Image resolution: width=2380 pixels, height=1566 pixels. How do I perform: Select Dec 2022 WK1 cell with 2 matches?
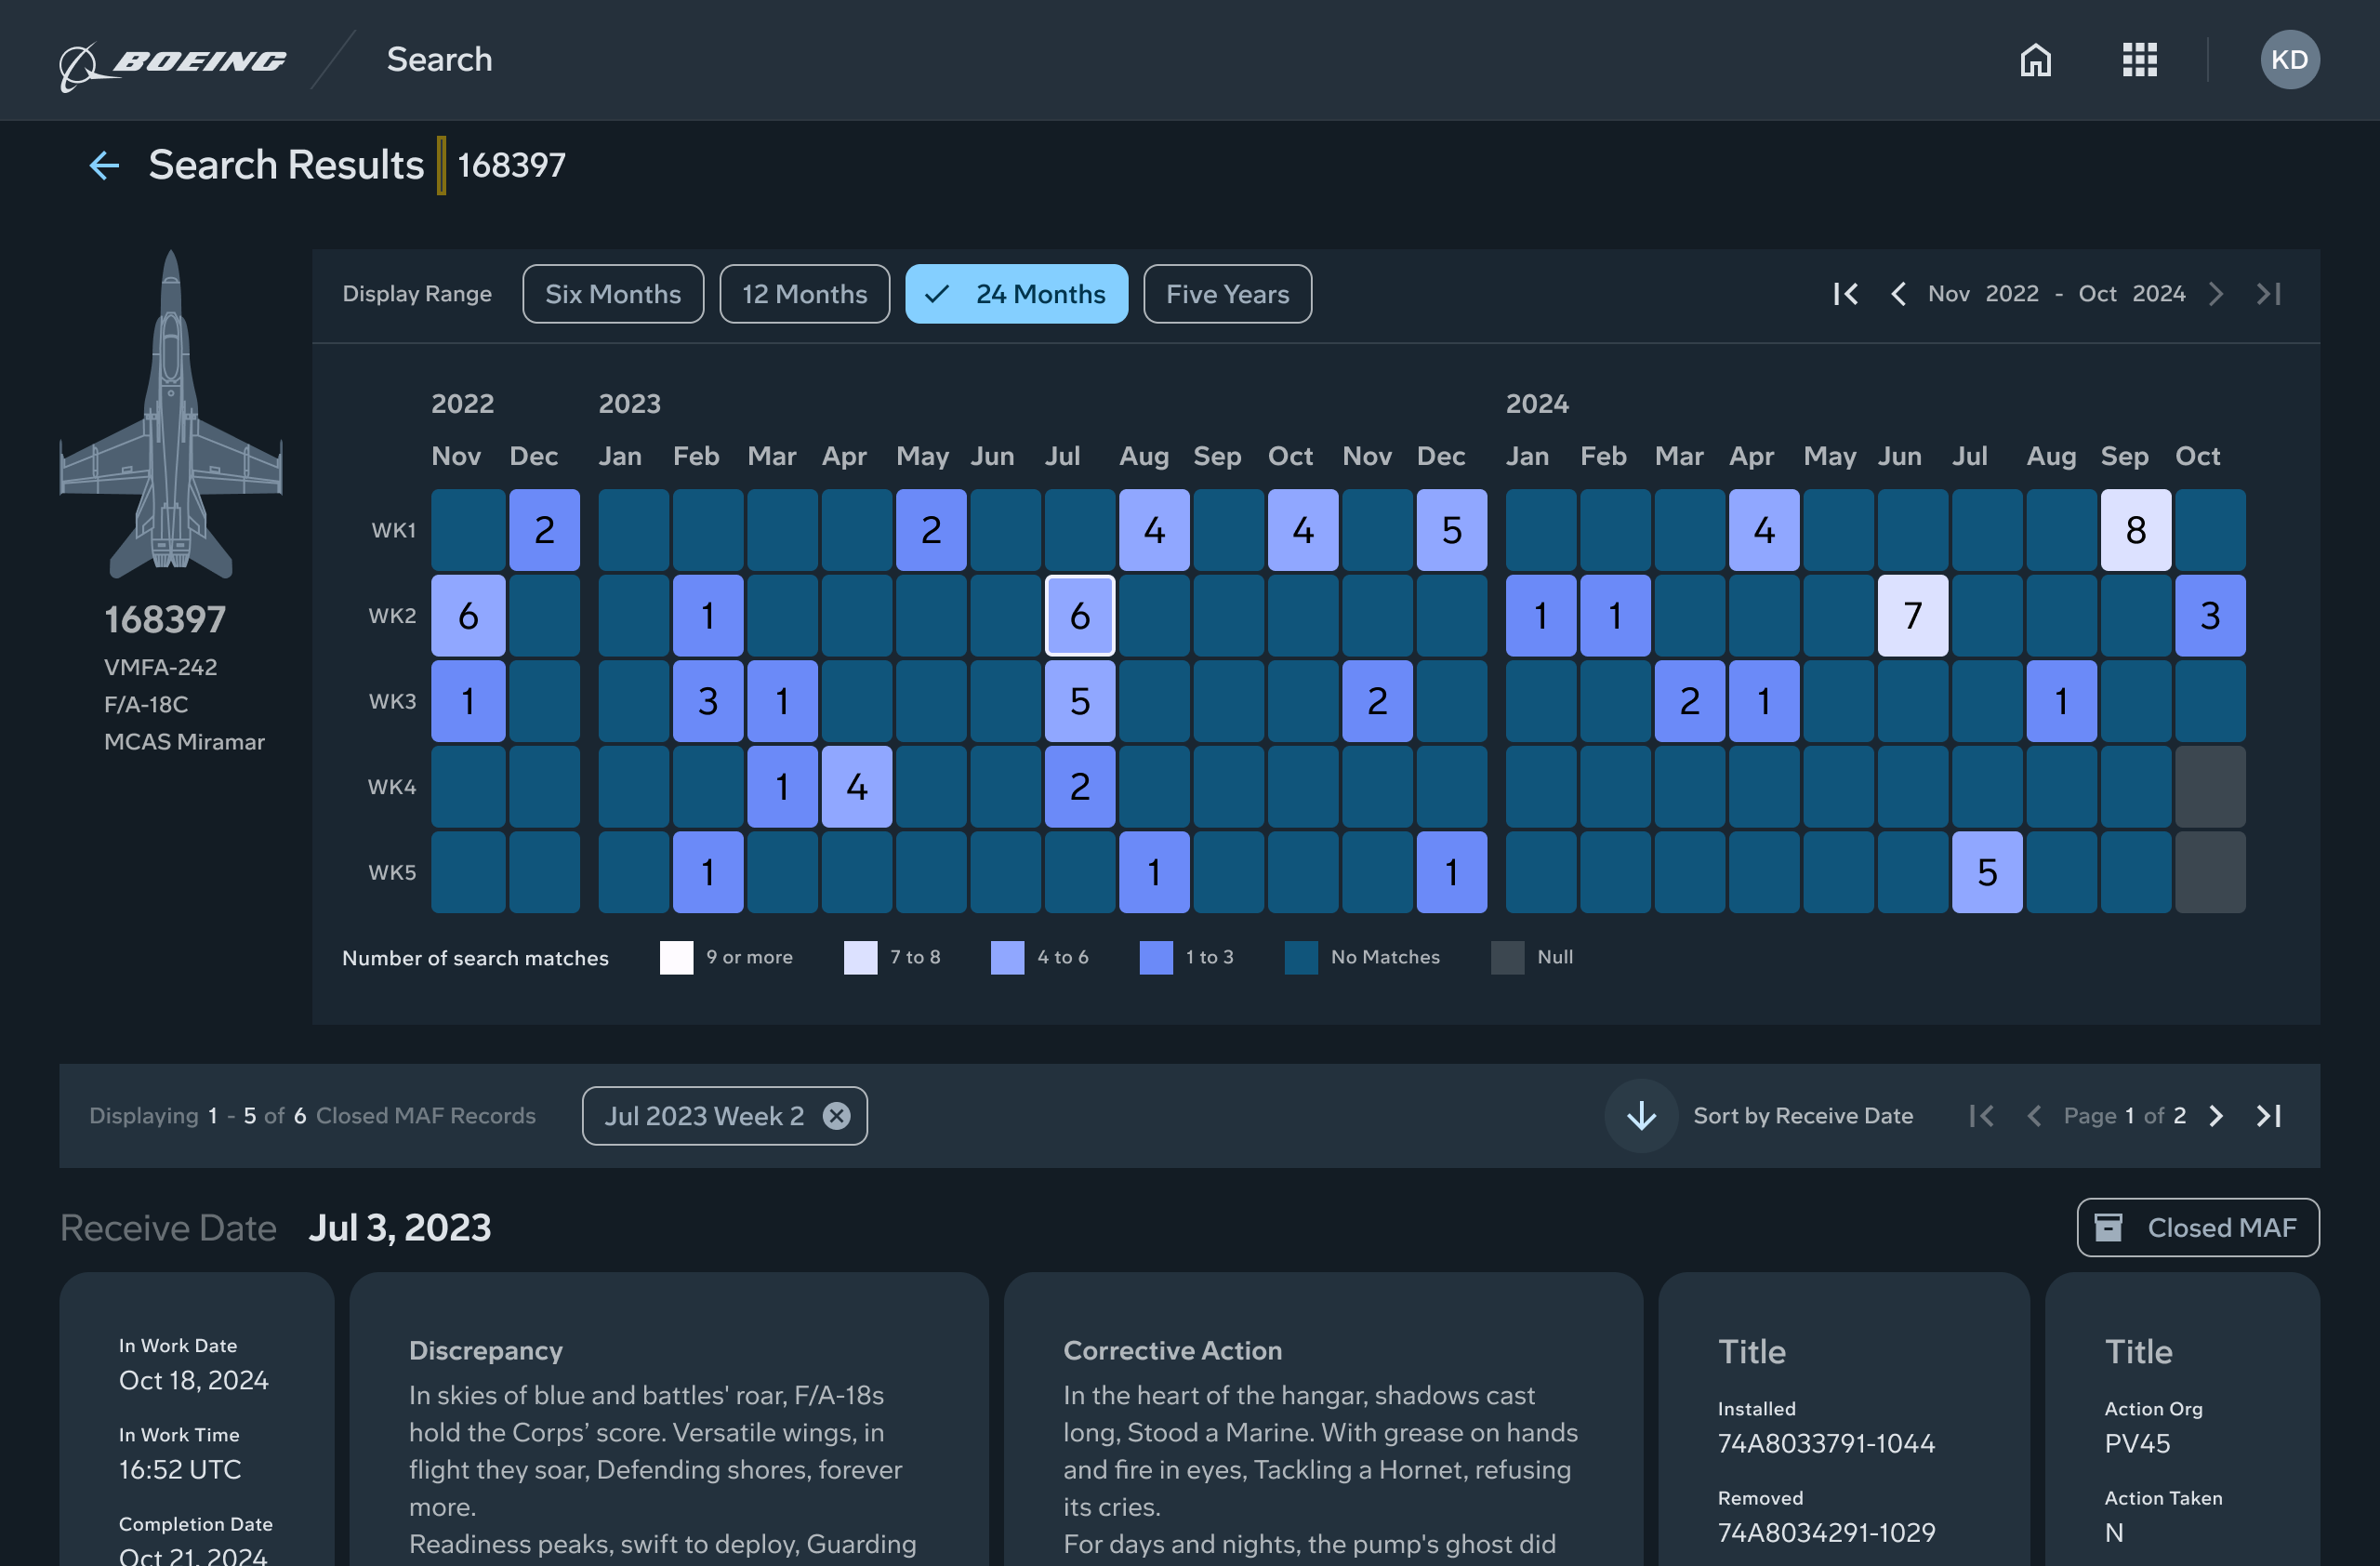tap(544, 530)
